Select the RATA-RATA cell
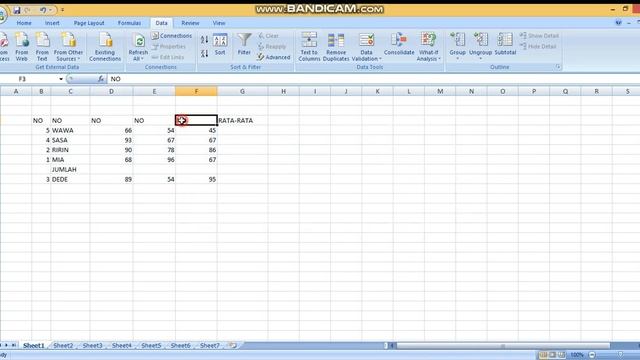640x360 pixels. pos(242,120)
